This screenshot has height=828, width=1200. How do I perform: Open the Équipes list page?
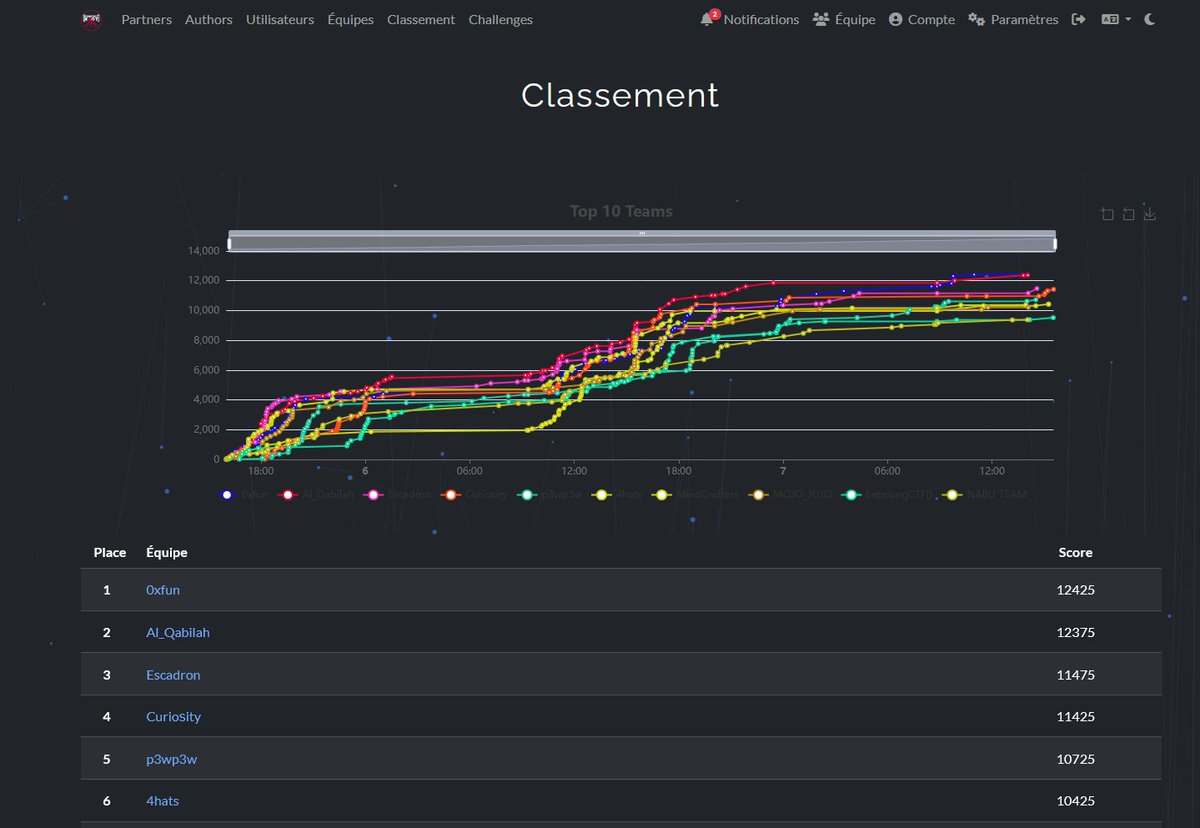point(350,19)
